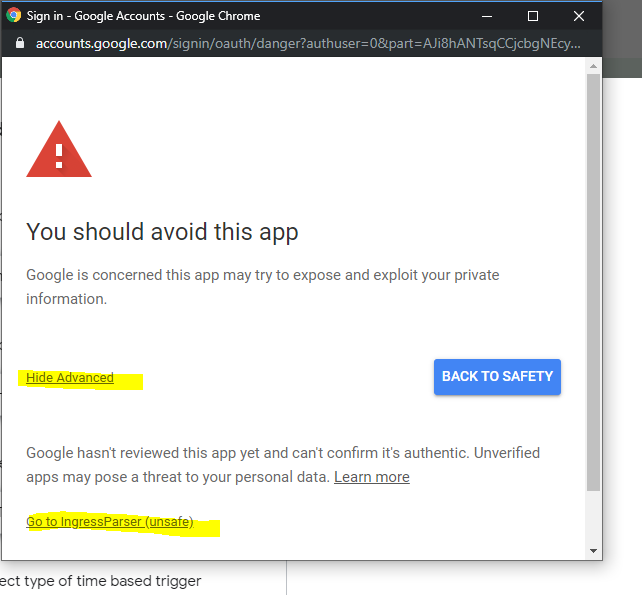Close the Google Accounts sign-in window
This screenshot has width=642, height=595.
[579, 16]
